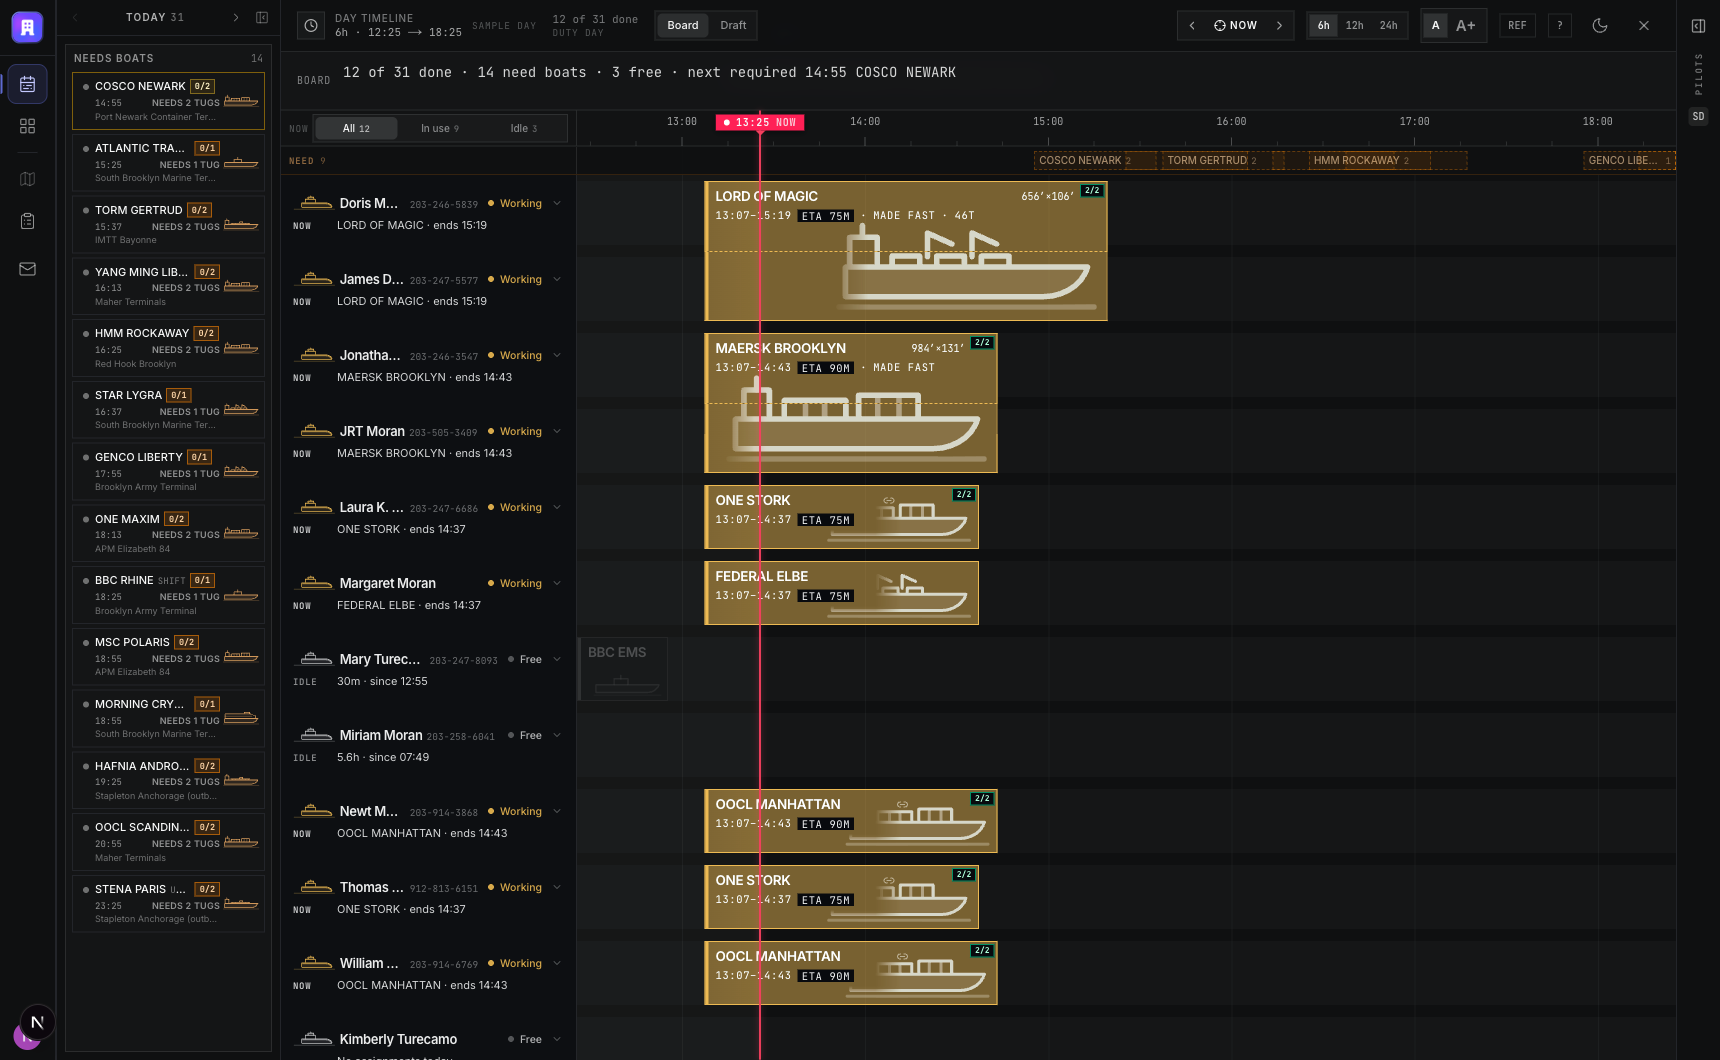This screenshot has width=1720, height=1060.
Task: Jump timeline to NOW
Action: tap(1236, 26)
